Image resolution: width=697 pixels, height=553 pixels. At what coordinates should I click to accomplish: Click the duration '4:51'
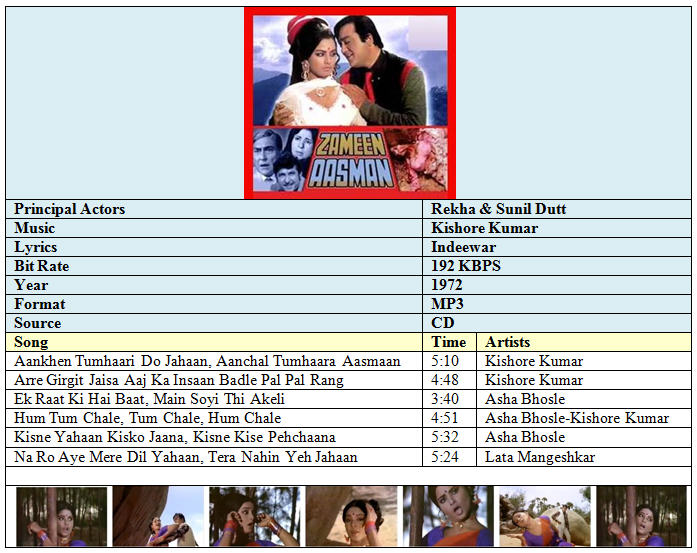click(445, 418)
